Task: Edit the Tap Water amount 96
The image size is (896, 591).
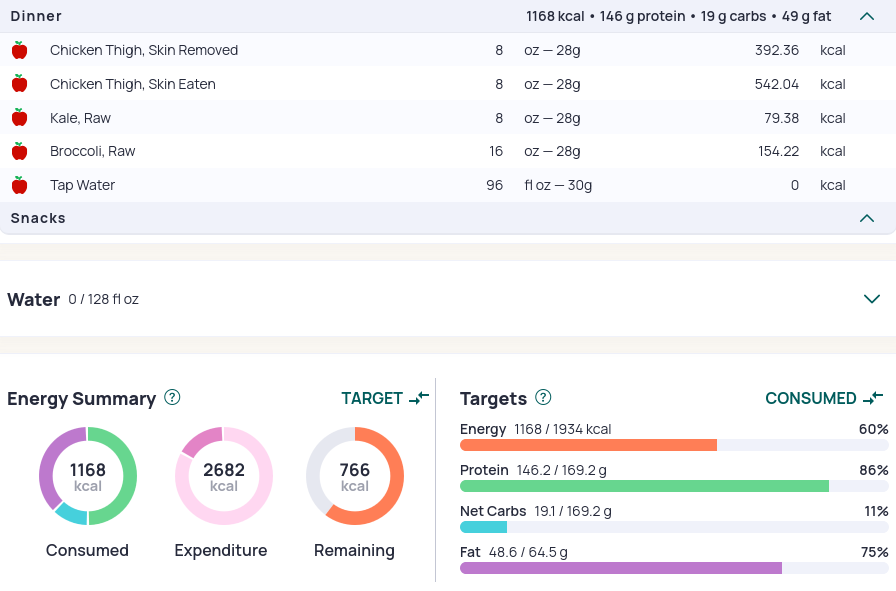Action: tap(494, 185)
